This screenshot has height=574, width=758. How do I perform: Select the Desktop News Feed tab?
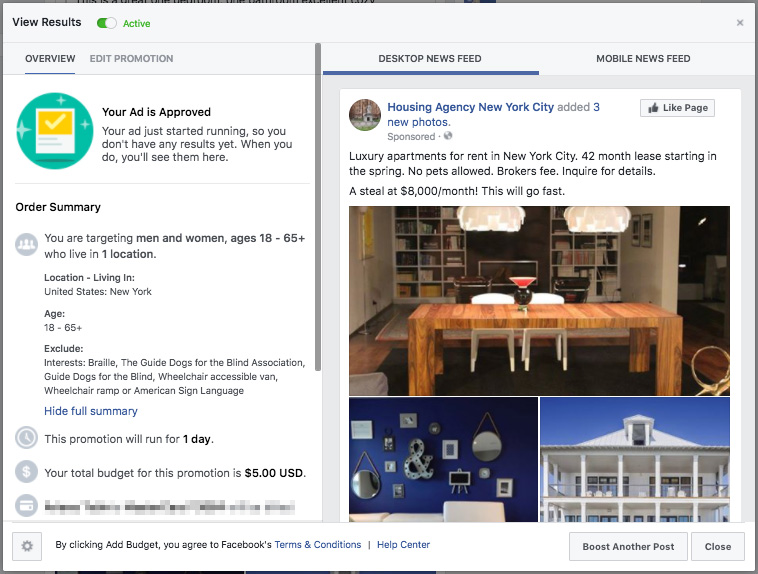430,59
